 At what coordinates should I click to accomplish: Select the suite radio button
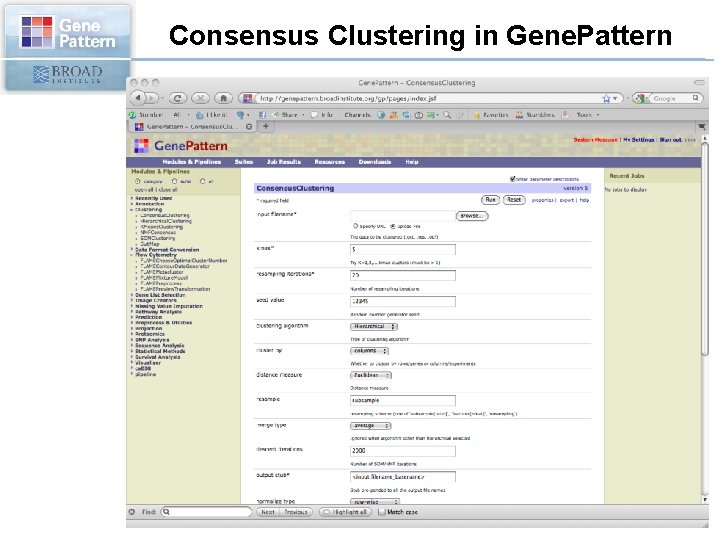point(174,181)
